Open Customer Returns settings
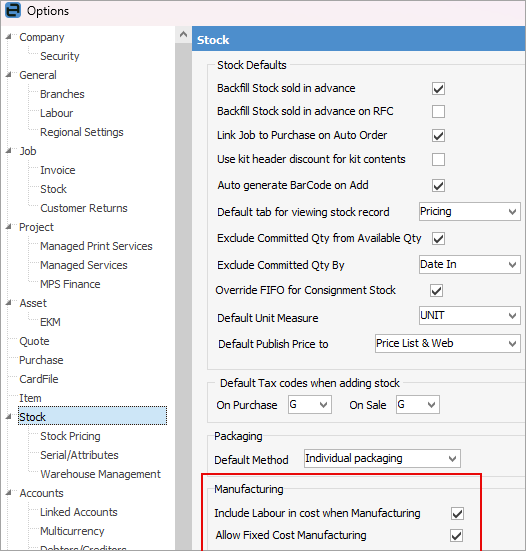This screenshot has width=526, height=551. point(84,208)
